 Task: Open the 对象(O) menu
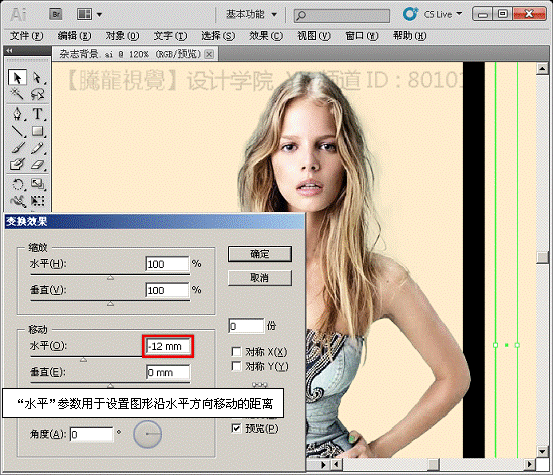(x=122, y=36)
